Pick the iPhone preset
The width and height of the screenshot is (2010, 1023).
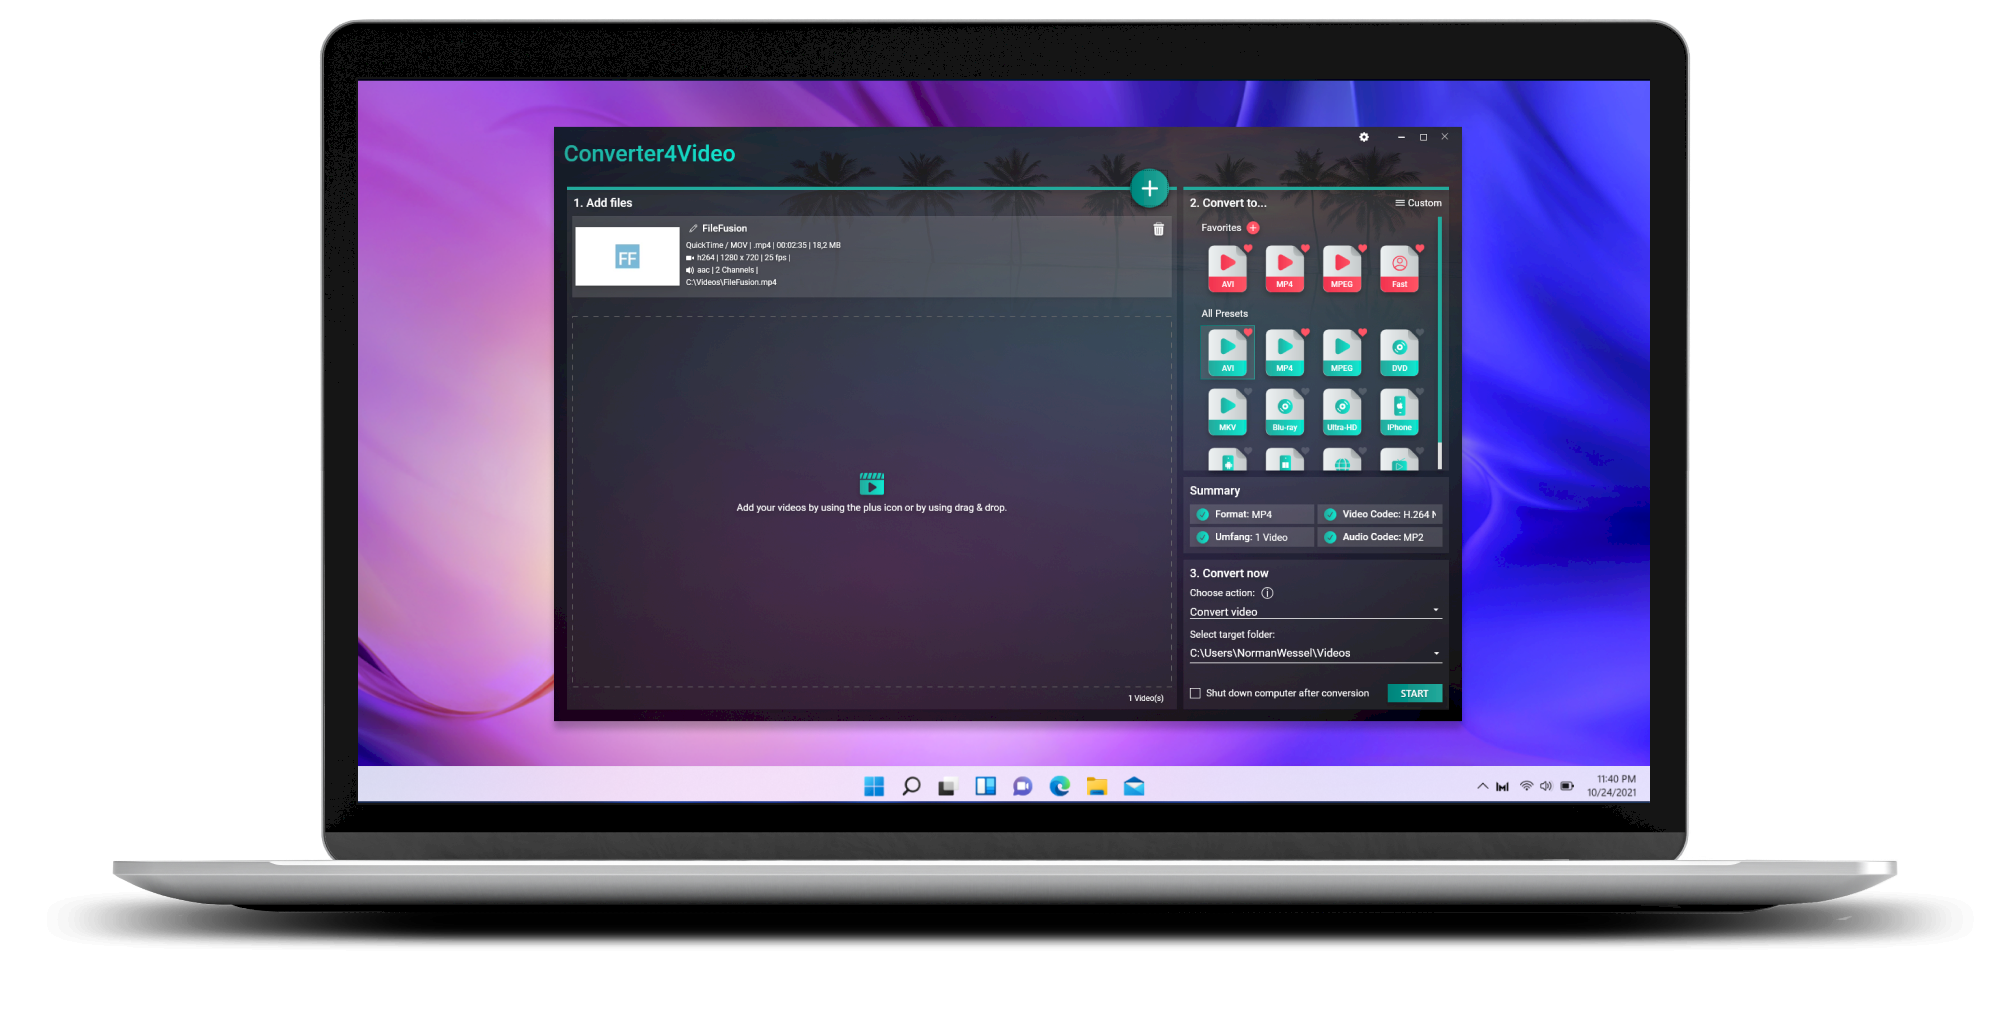pyautogui.click(x=1399, y=411)
